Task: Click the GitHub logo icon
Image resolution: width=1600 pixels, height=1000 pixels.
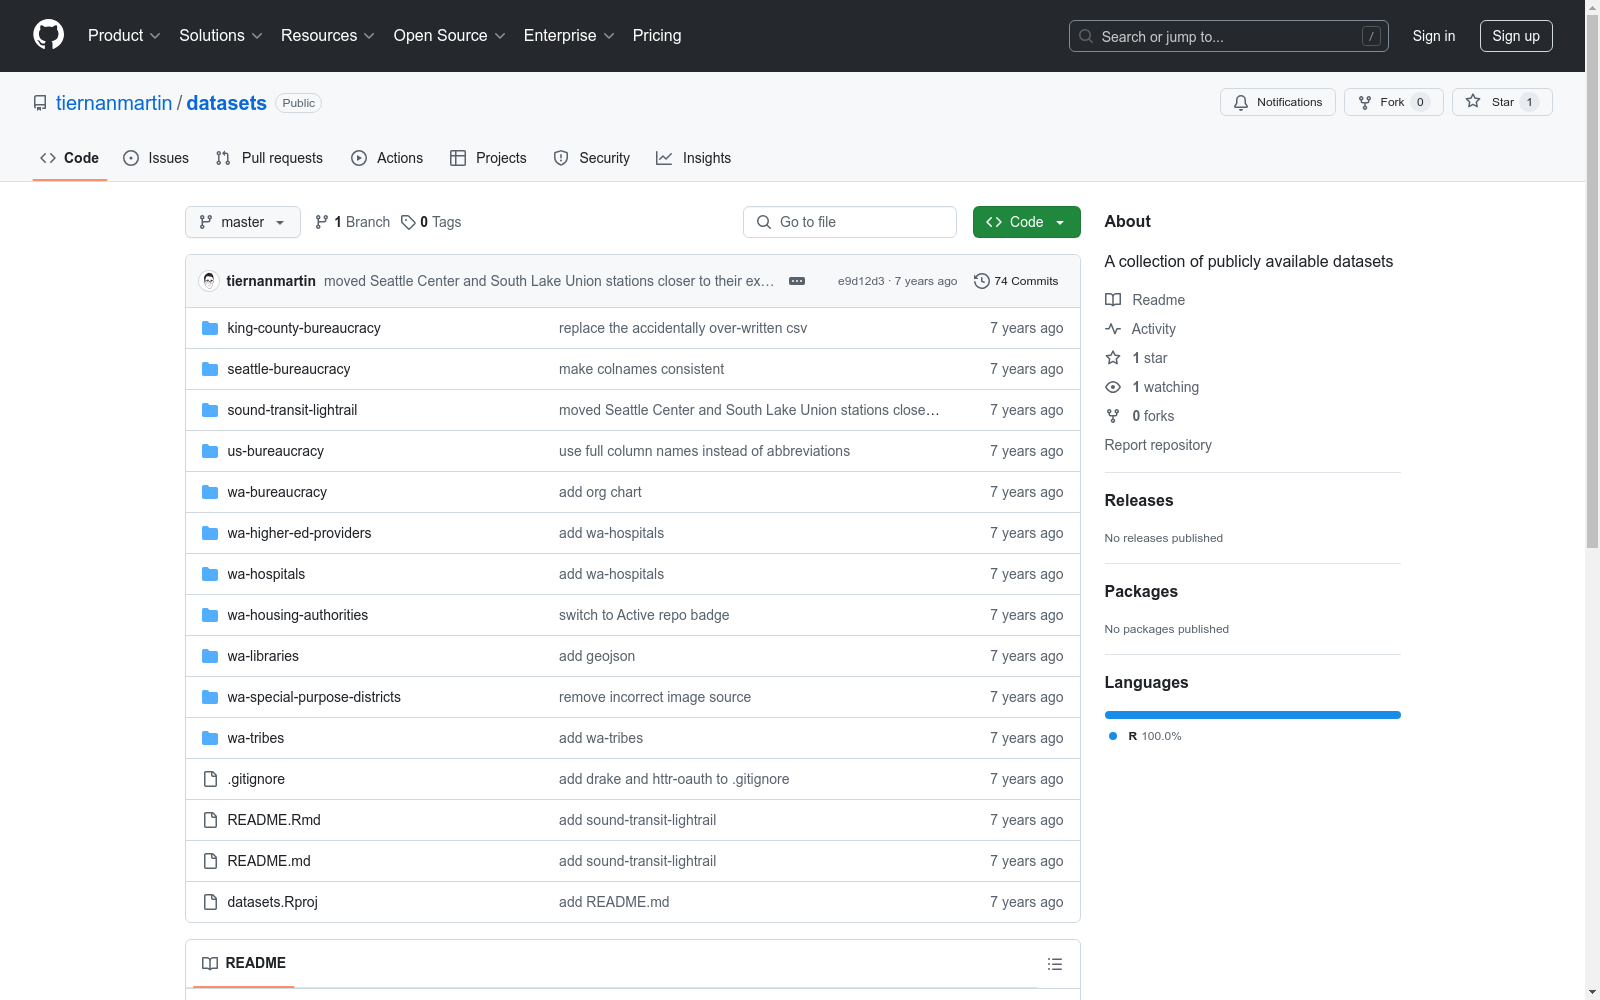Action: point(48,35)
